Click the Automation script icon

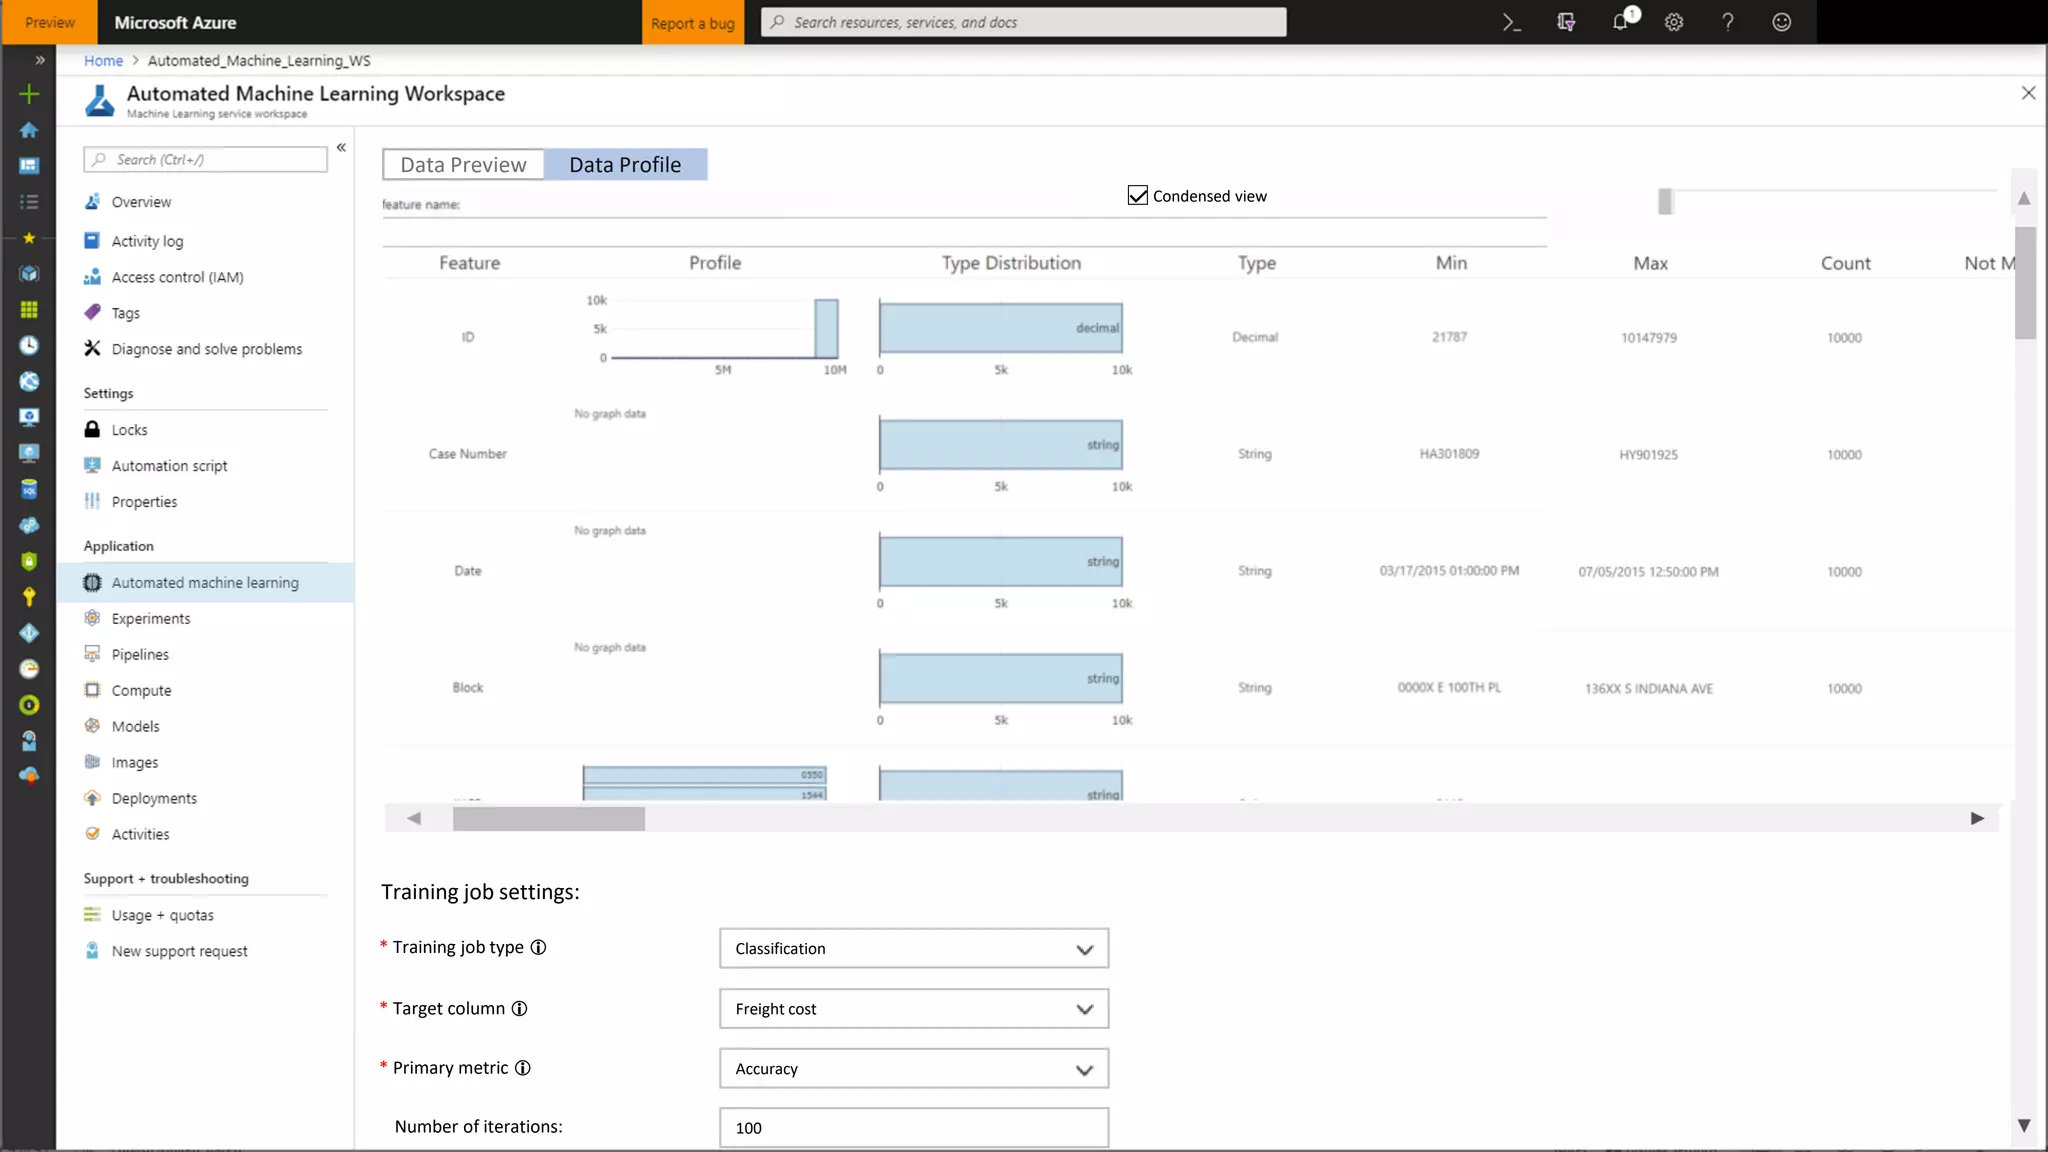[92, 465]
